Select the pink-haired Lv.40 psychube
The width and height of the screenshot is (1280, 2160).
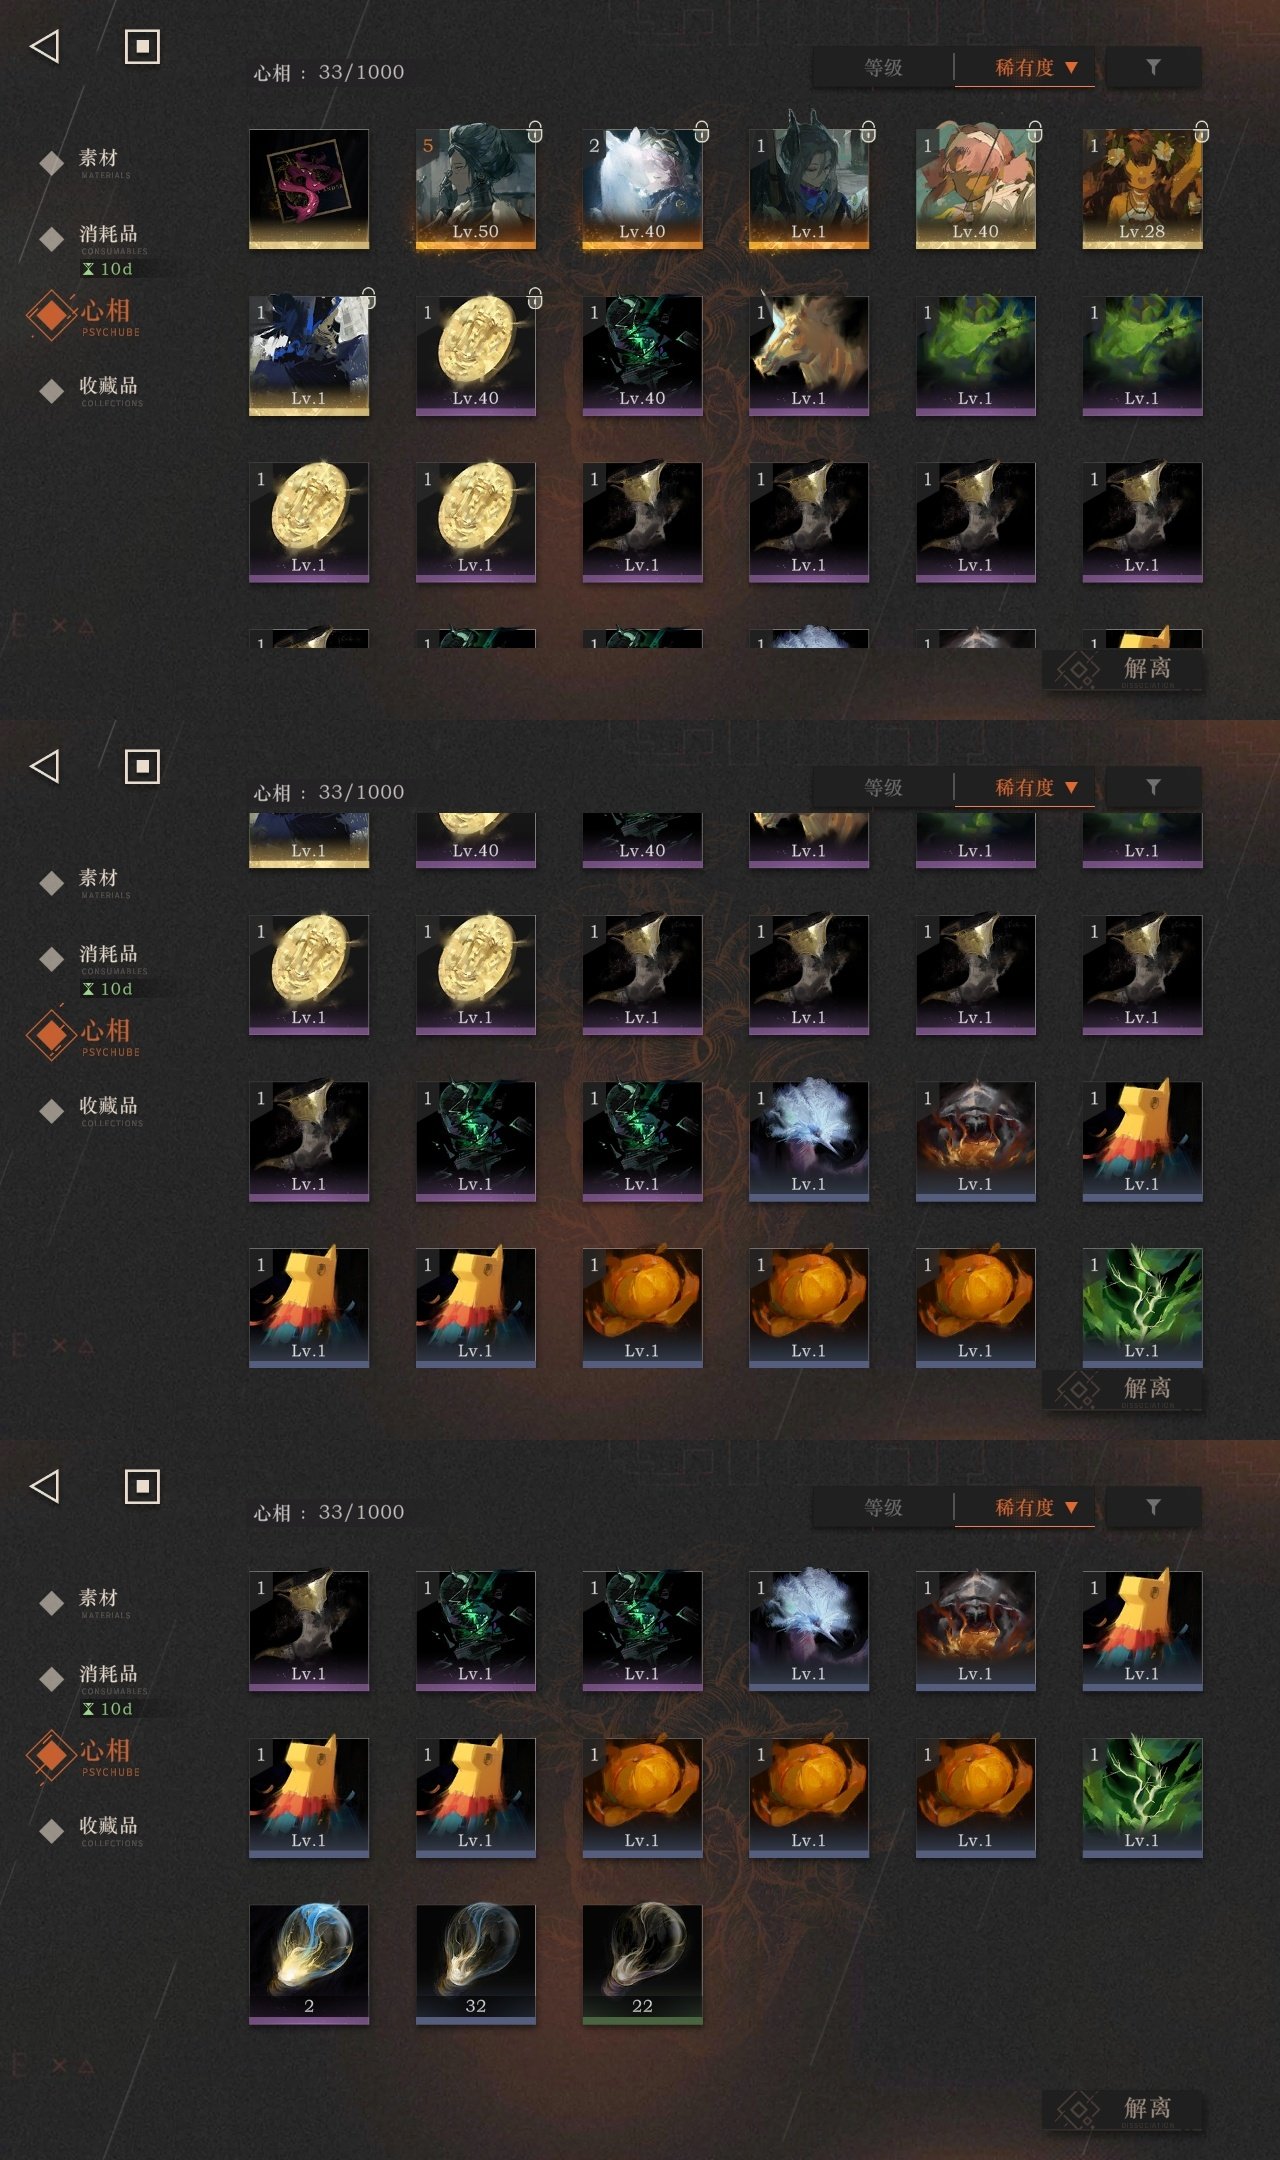click(975, 188)
